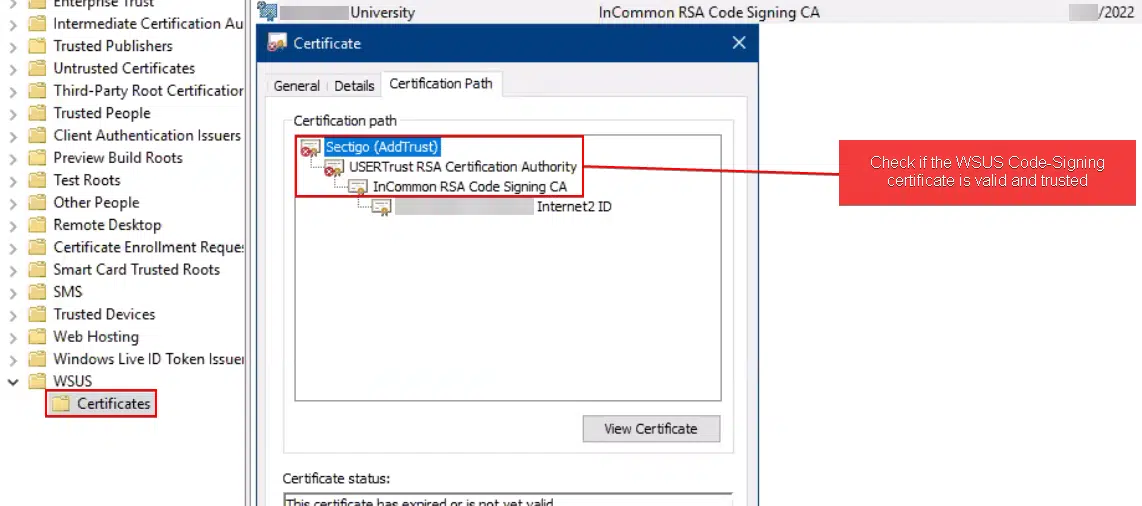Switch to the General tab

tap(296, 86)
